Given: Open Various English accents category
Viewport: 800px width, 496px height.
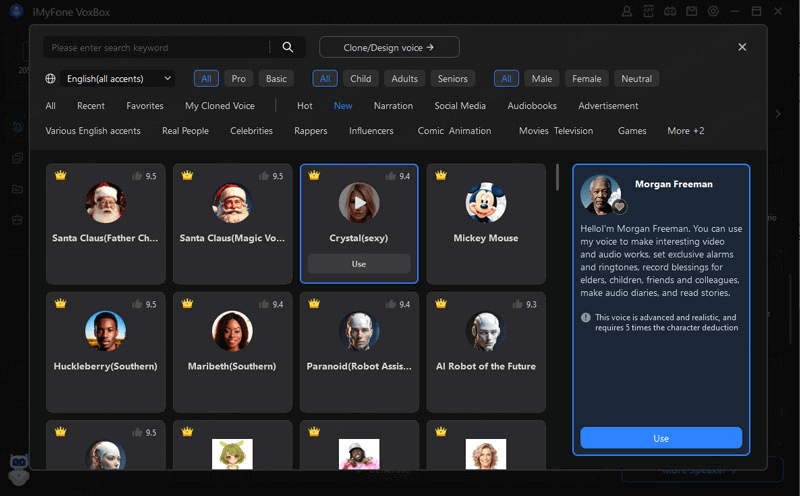Looking at the screenshot, I should click(x=93, y=131).
